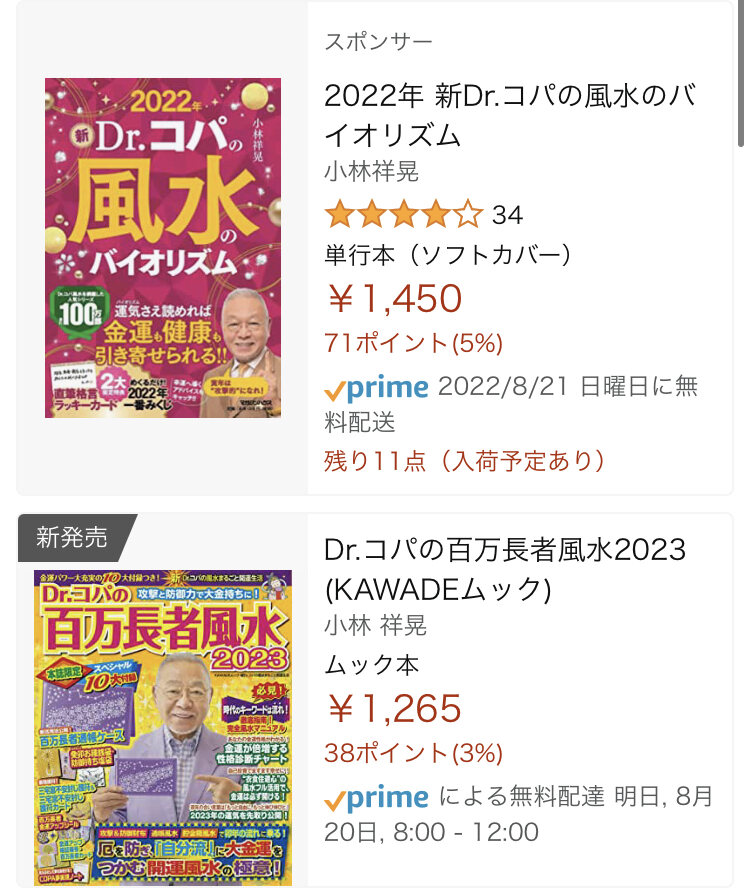This screenshot has width=750, height=893.
Task: Click the title 2022年 新Dr.コパの風水のバイオリズム
Action: (510, 116)
